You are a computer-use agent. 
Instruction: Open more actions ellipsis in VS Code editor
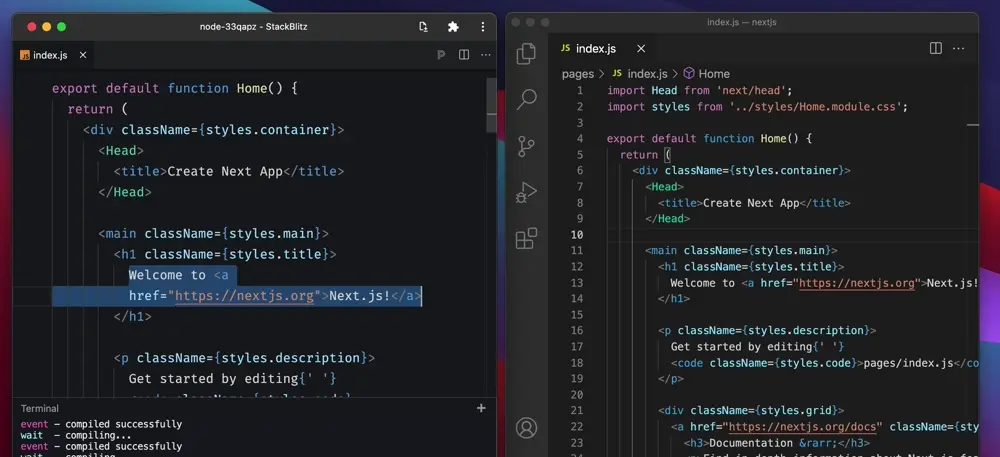pyautogui.click(x=958, y=48)
